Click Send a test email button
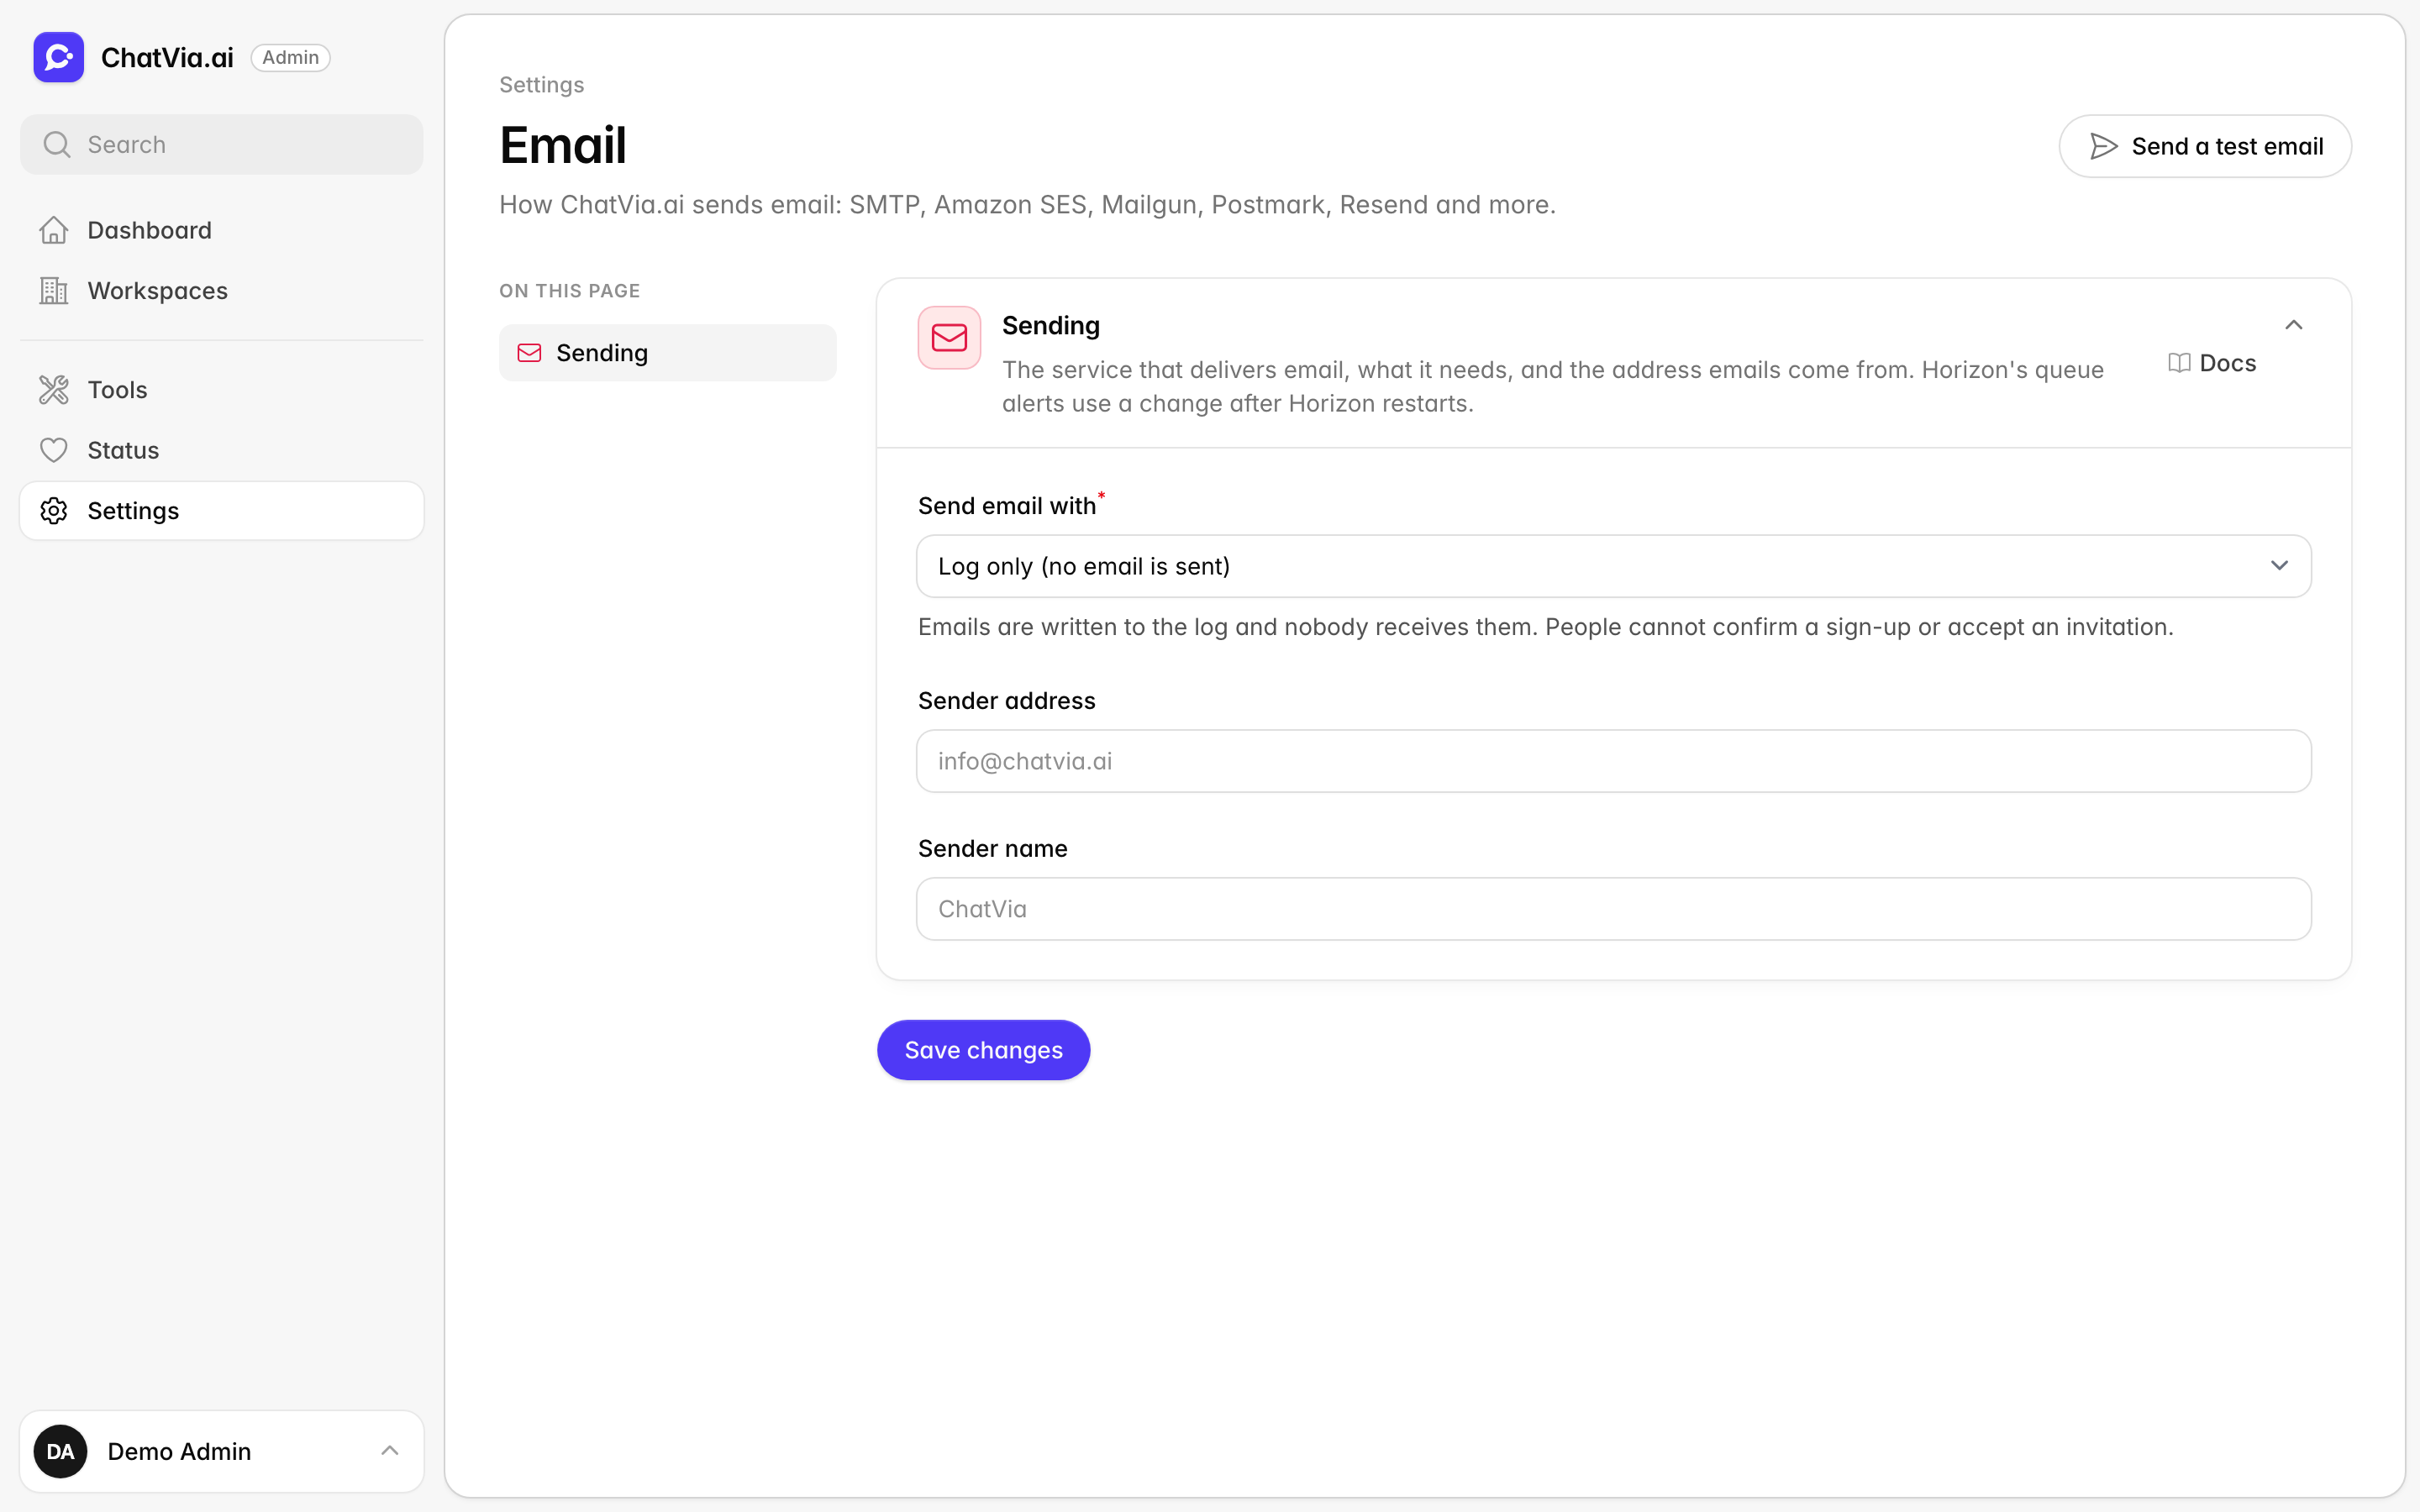Viewport: 2420px width, 1512px height. point(2205,146)
